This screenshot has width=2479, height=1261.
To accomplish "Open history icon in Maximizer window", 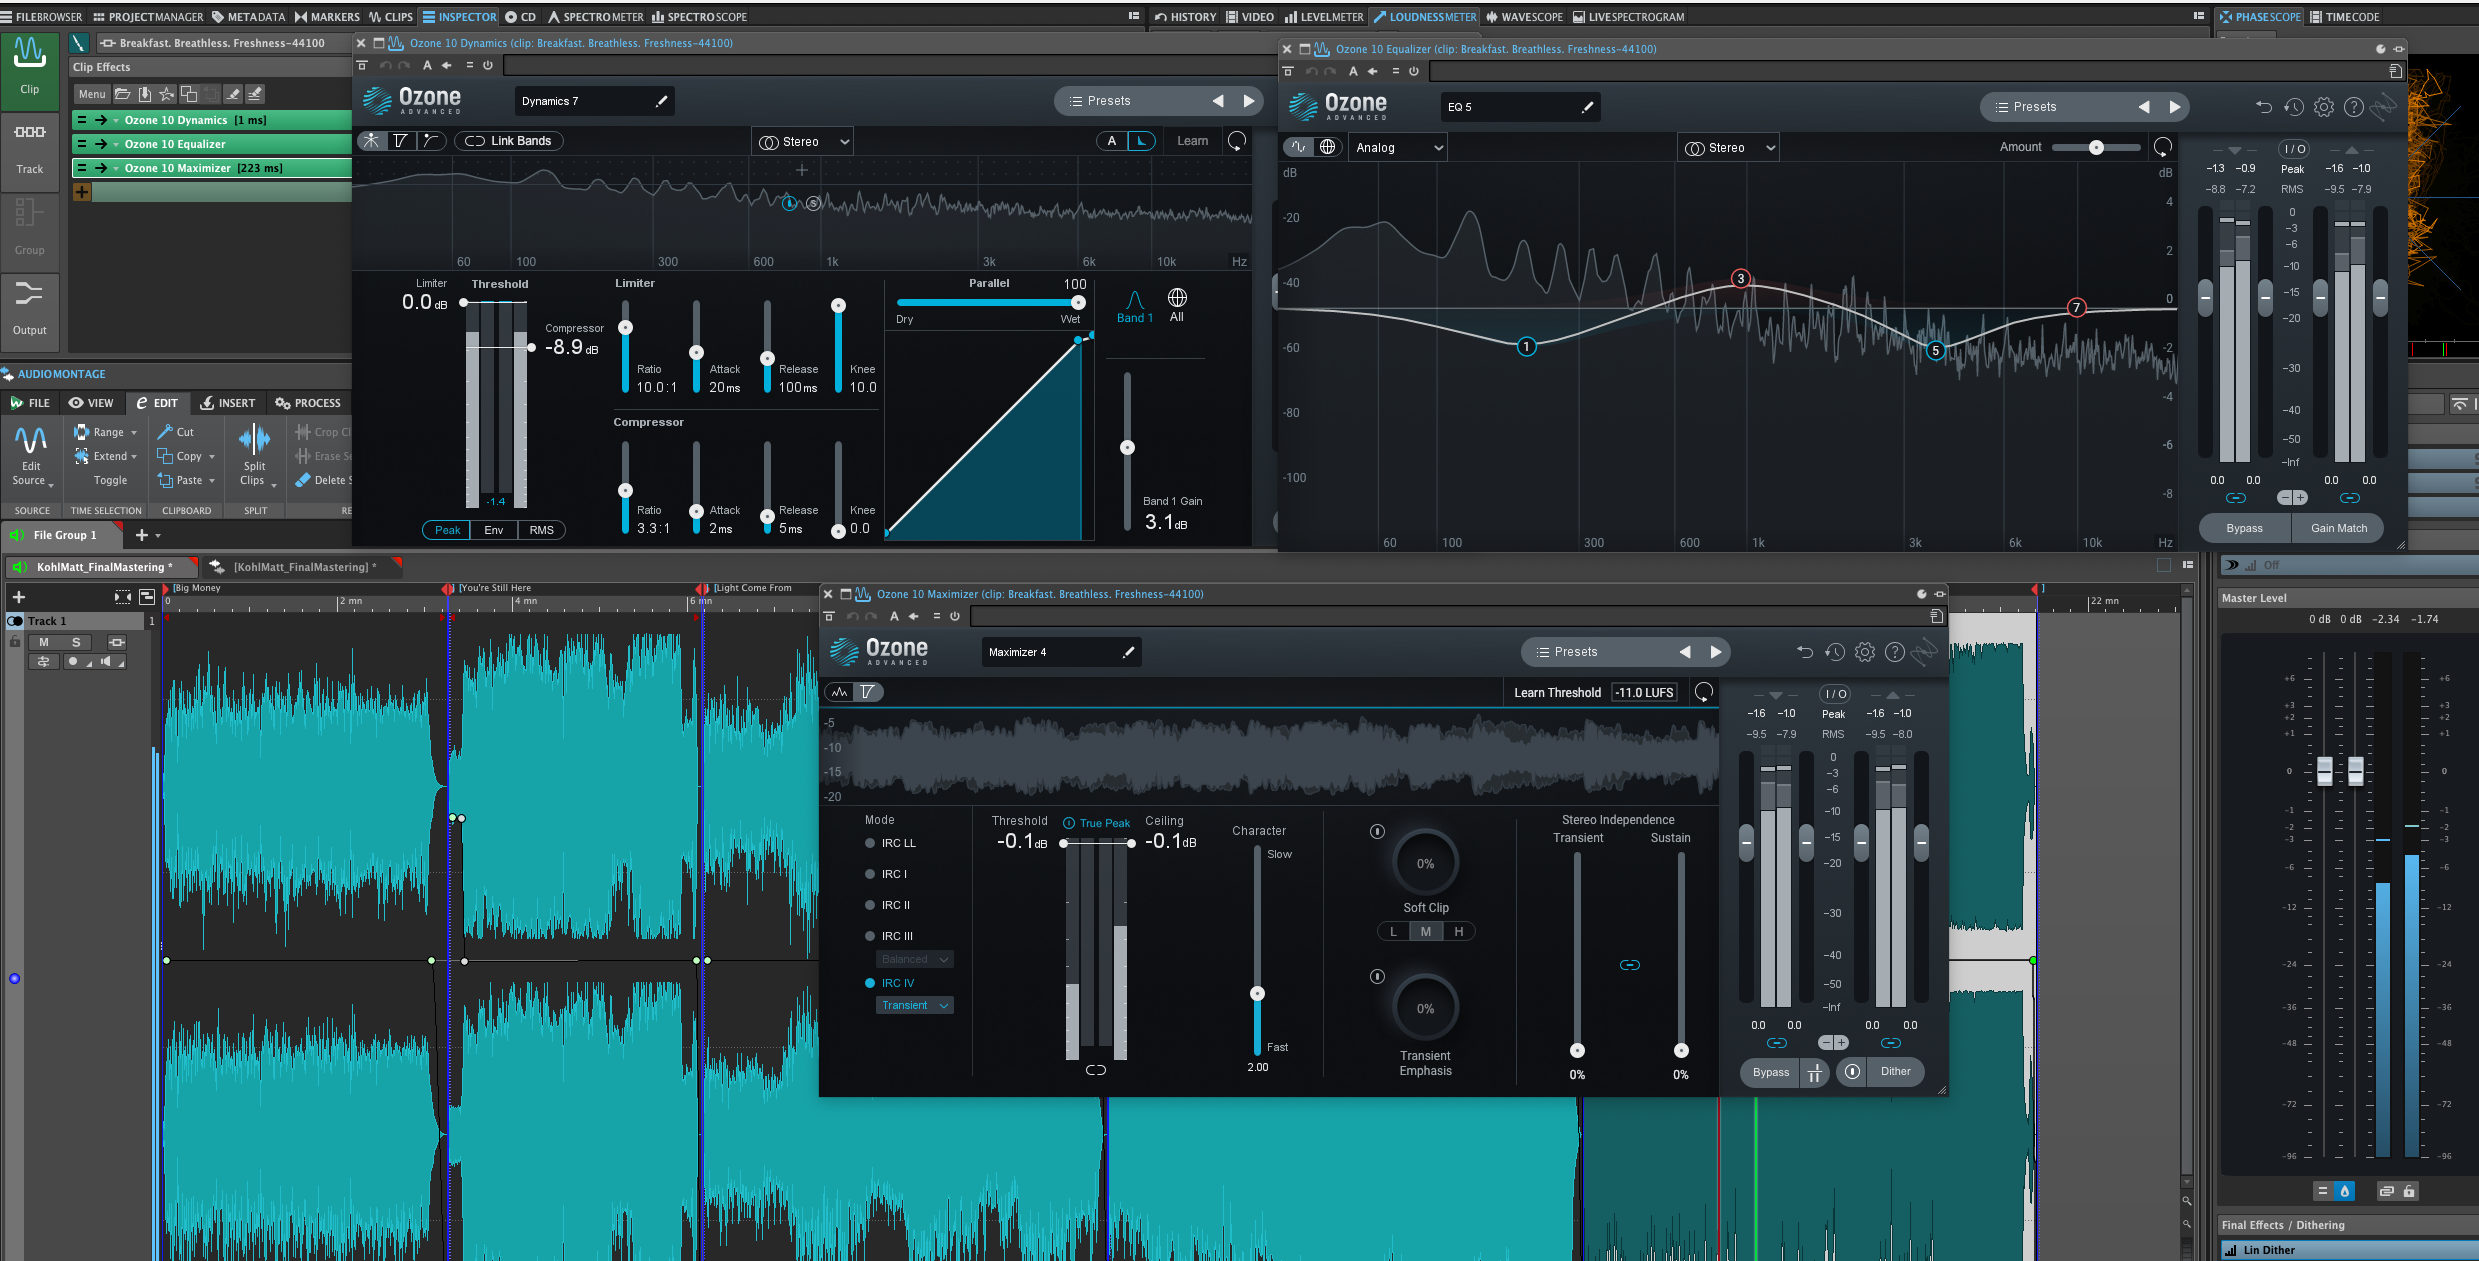I will pos(1834,652).
